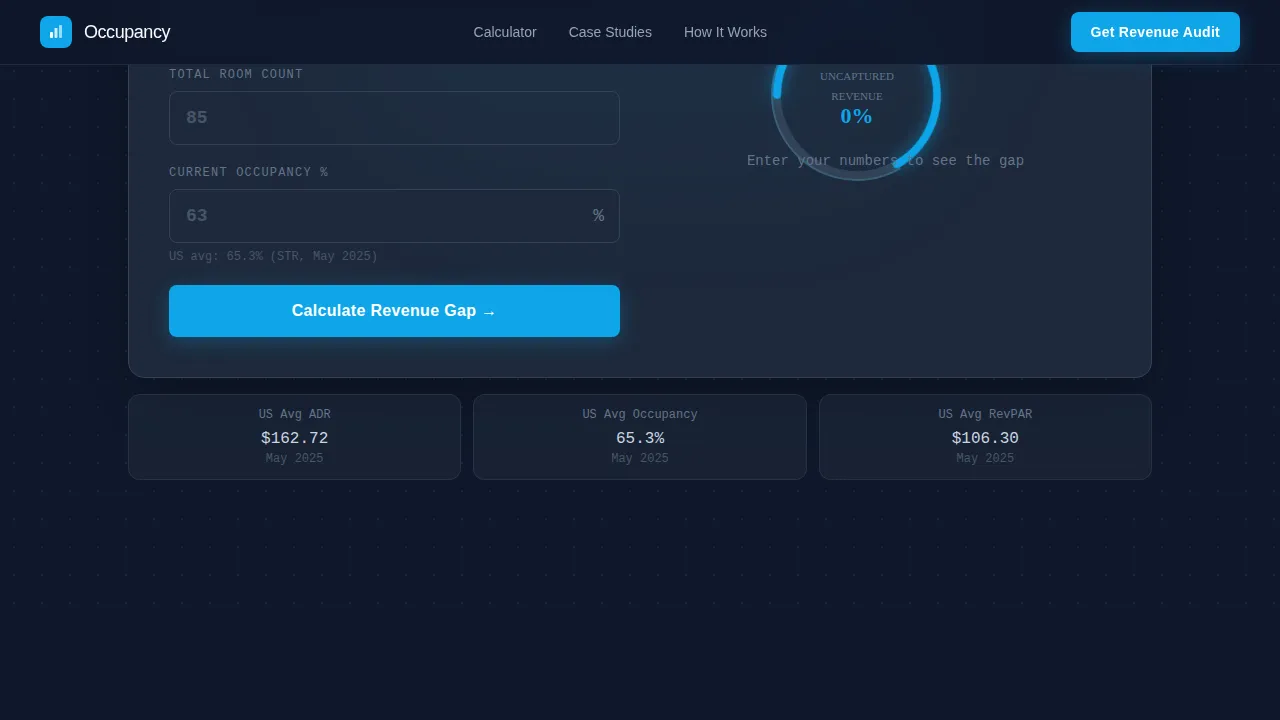Viewport: 1280px width, 720px height.
Task: Click Calculate Revenue Gap button
Action: point(394,311)
